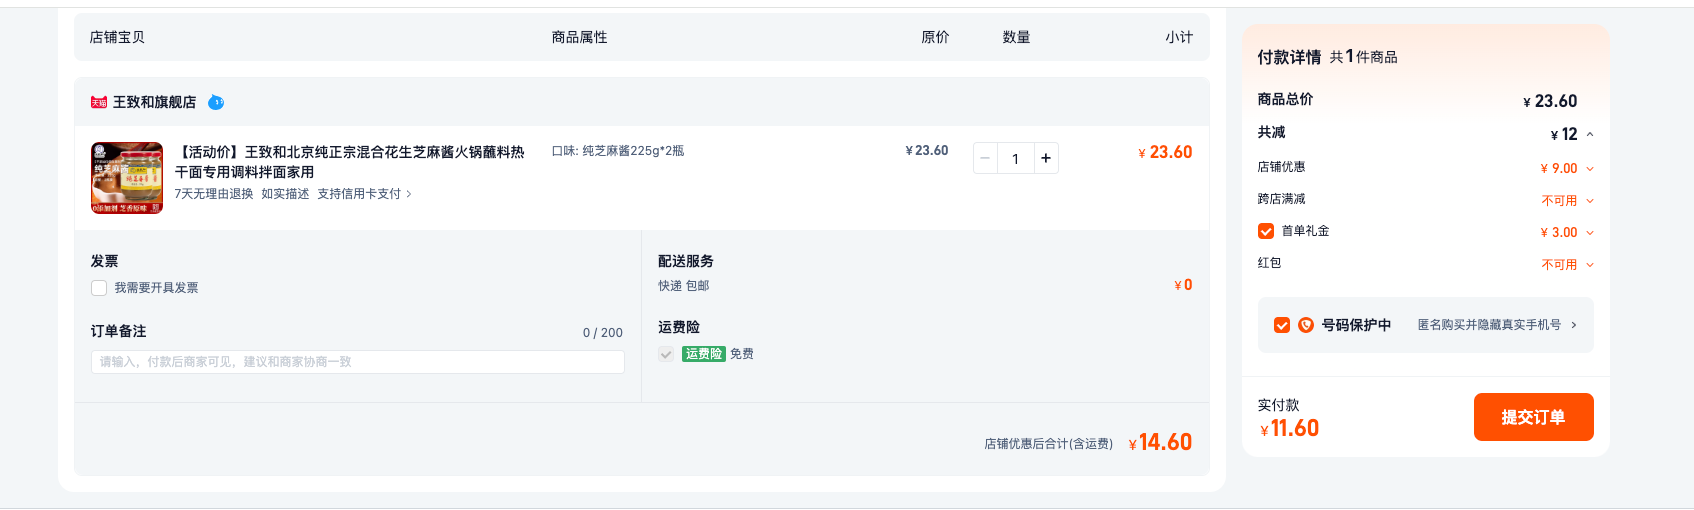Toggle the 号码保护中 checkbox
Image resolution: width=1694 pixels, height=510 pixels.
point(1282,325)
